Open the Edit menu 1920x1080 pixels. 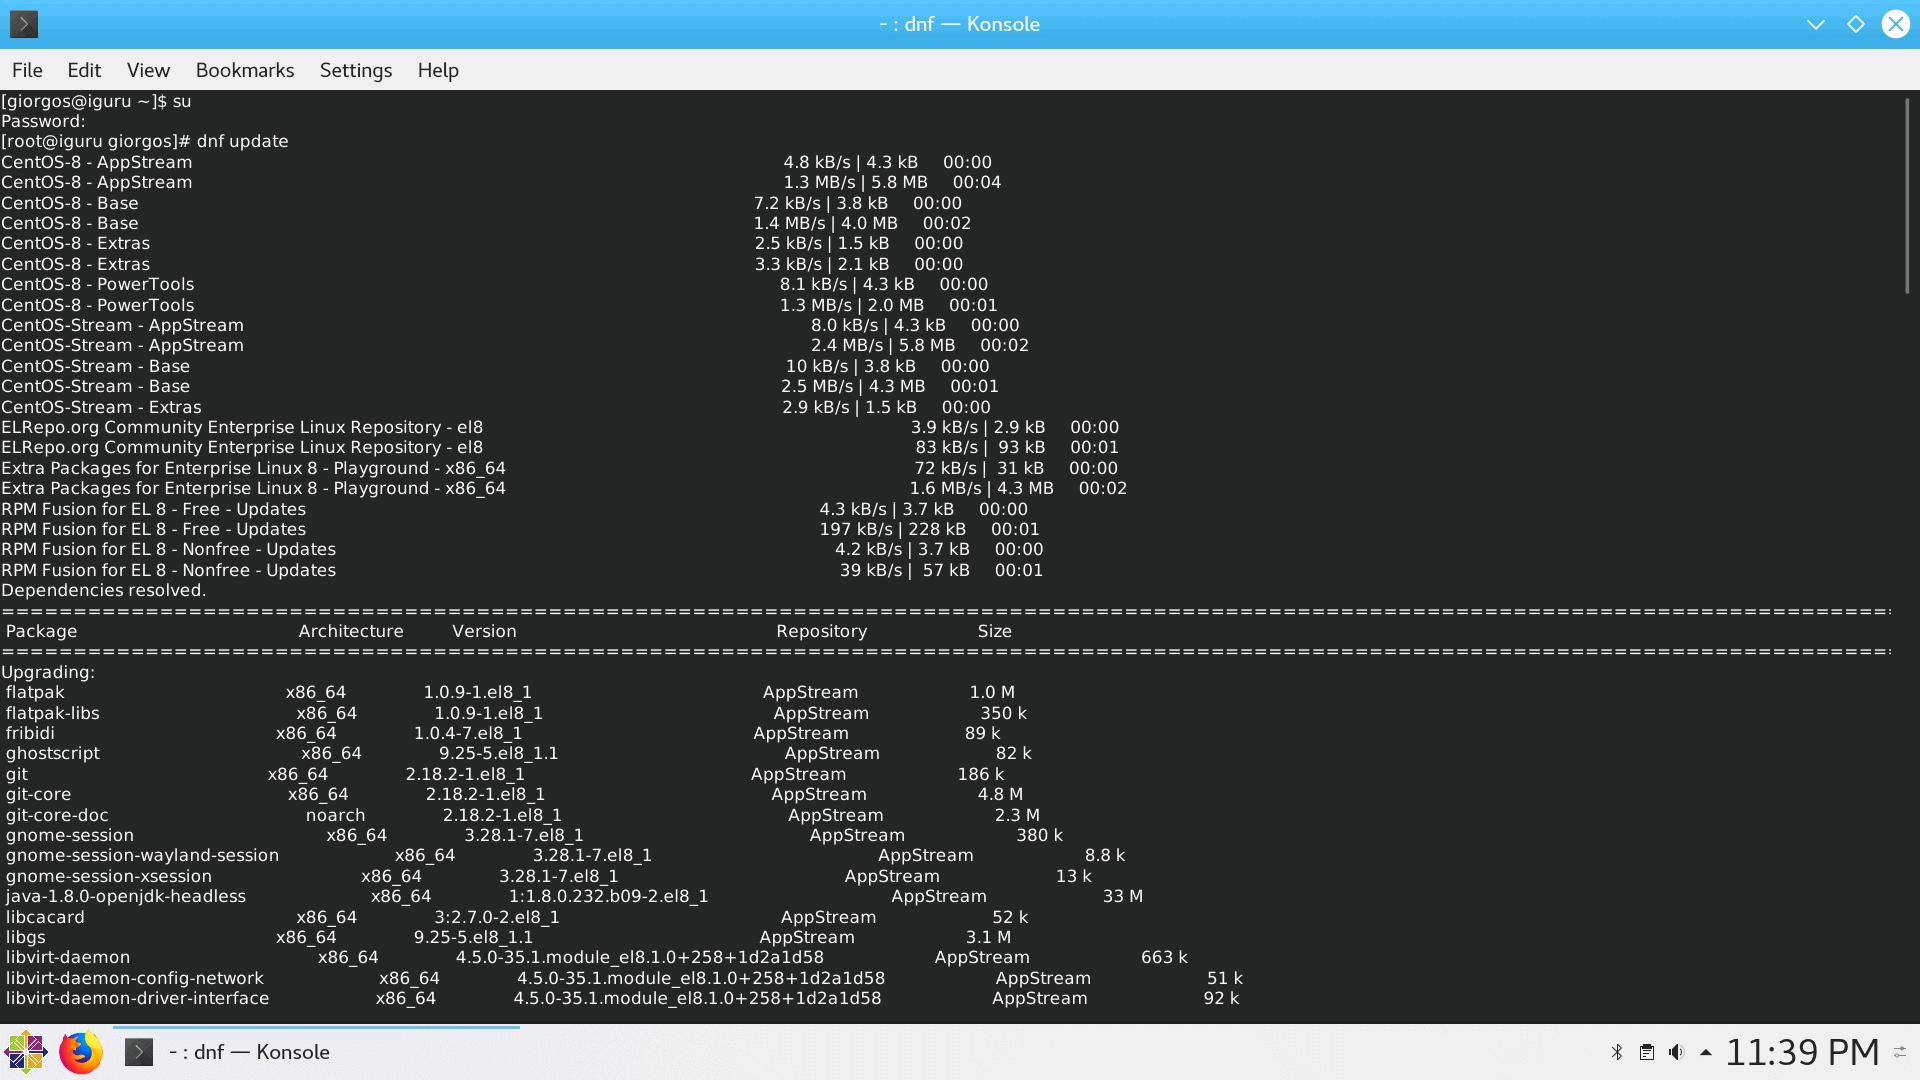[84, 70]
